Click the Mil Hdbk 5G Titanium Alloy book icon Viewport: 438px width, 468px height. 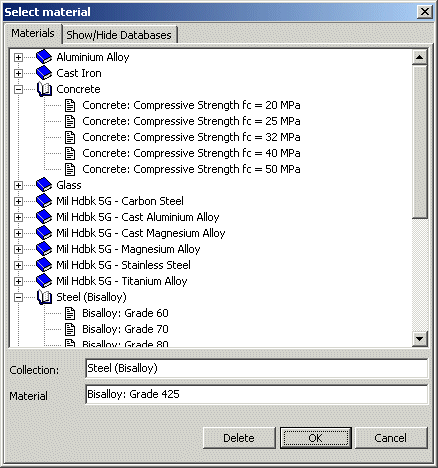44,281
